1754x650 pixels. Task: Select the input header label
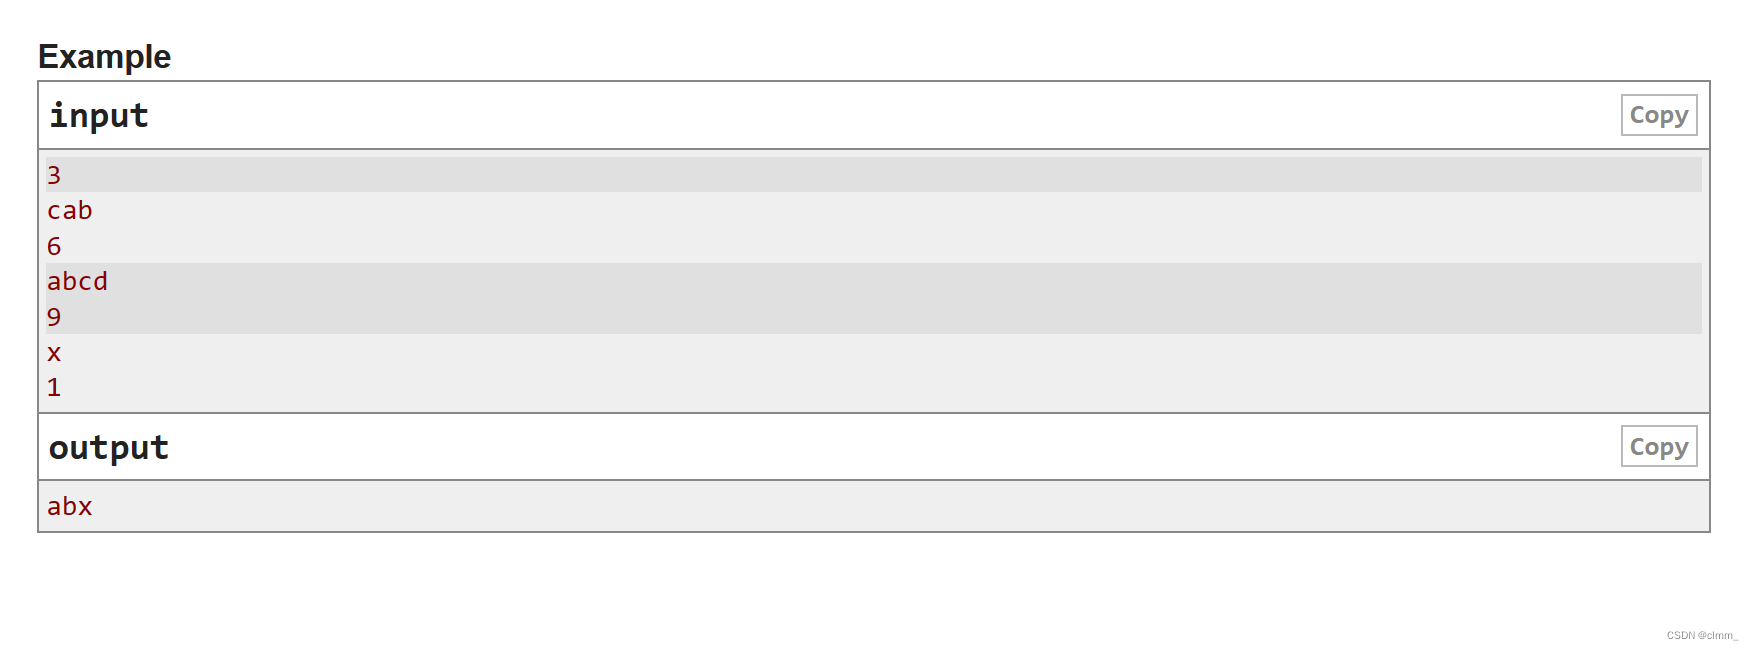(x=97, y=114)
